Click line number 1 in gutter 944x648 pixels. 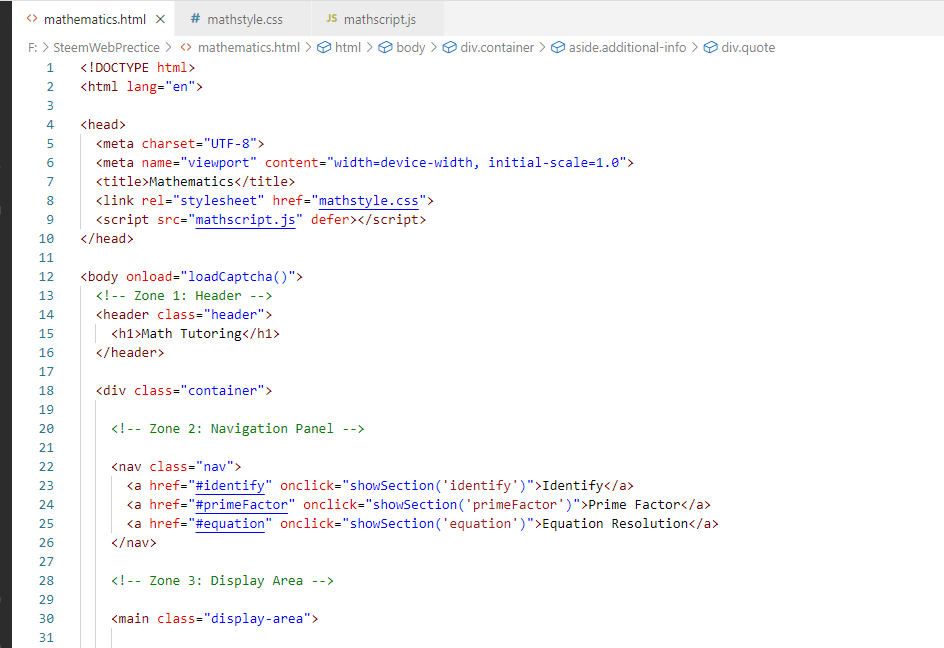(x=50, y=68)
